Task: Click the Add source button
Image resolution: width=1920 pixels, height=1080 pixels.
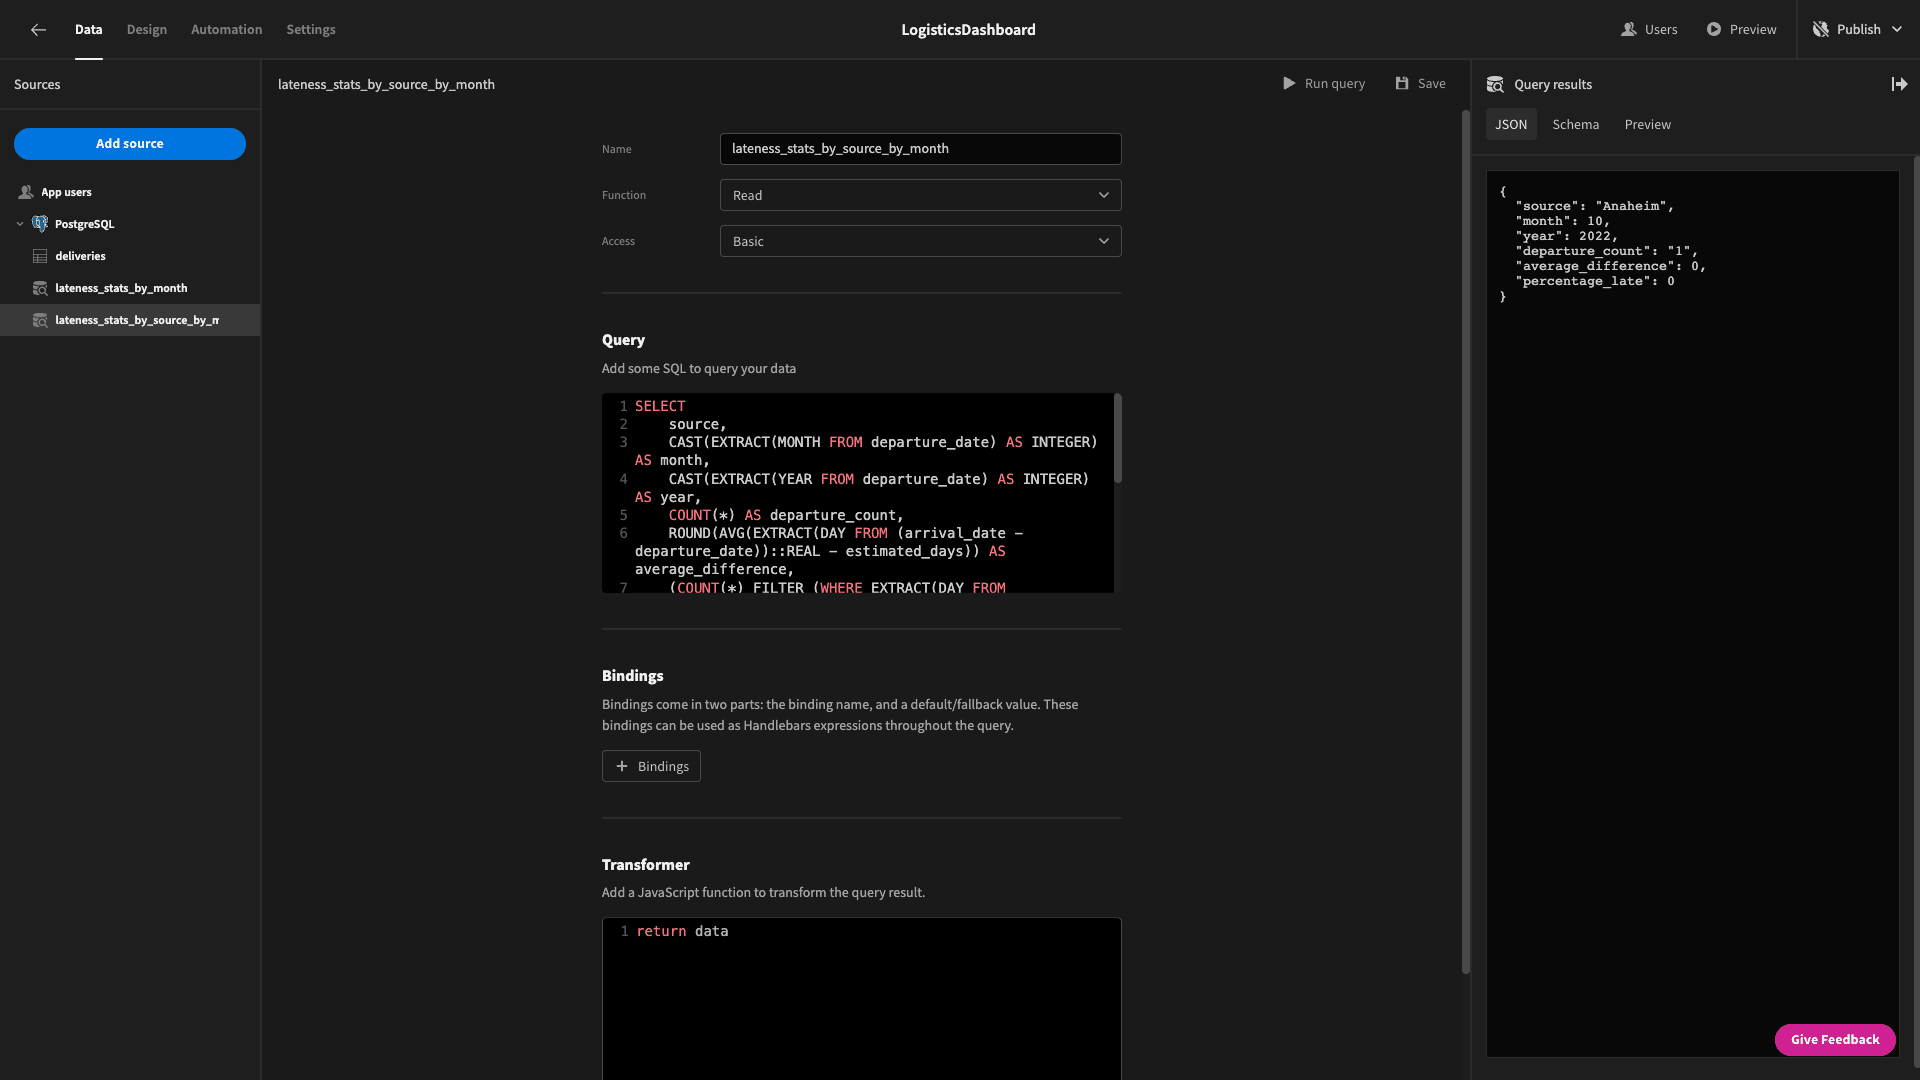Action: [130, 144]
